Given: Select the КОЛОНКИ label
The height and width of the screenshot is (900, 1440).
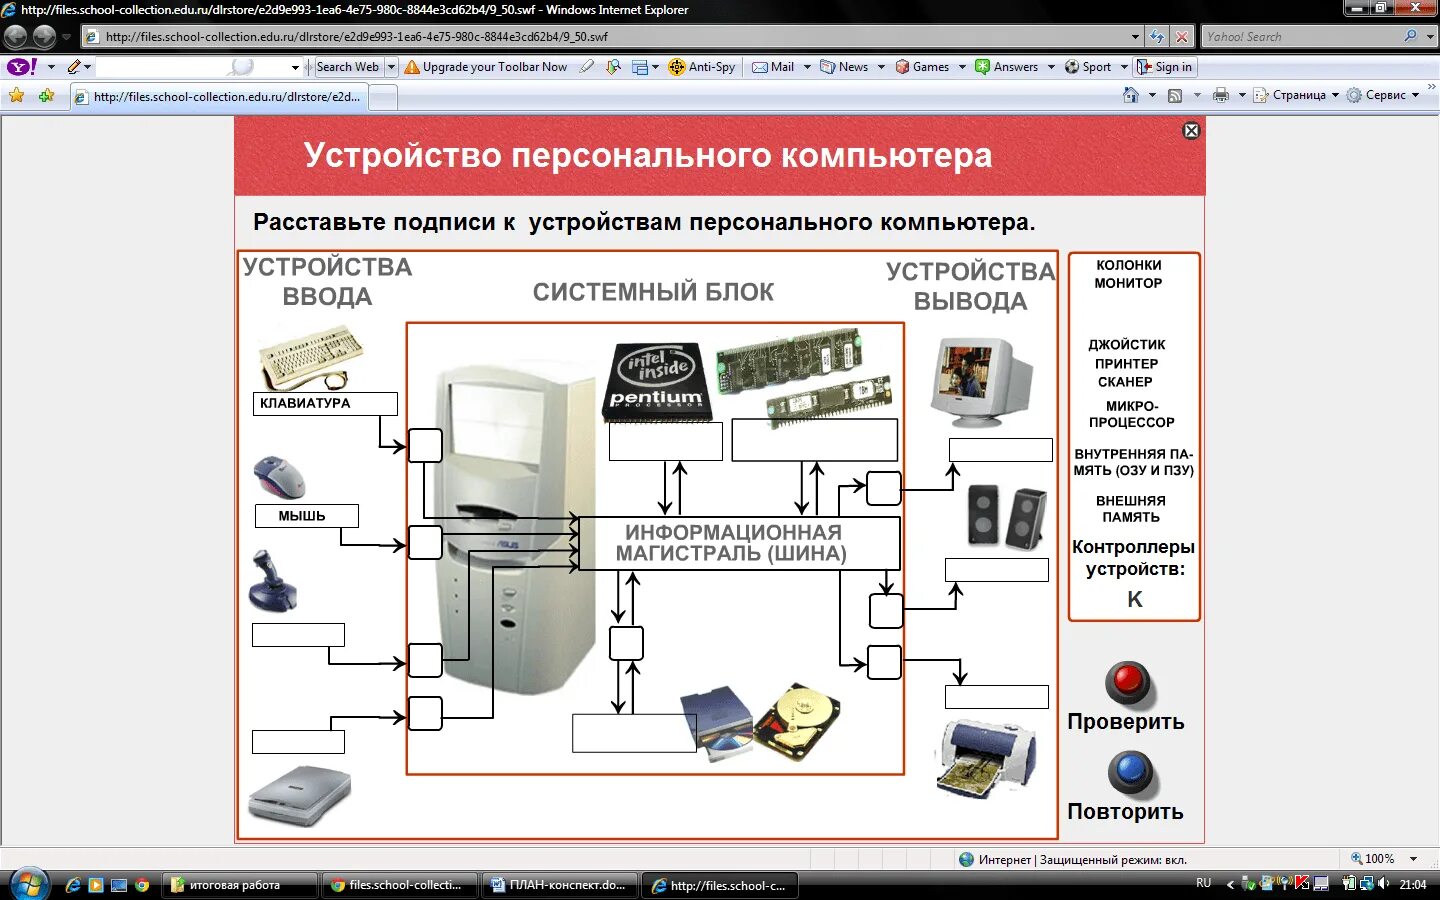Looking at the screenshot, I should click(1128, 265).
